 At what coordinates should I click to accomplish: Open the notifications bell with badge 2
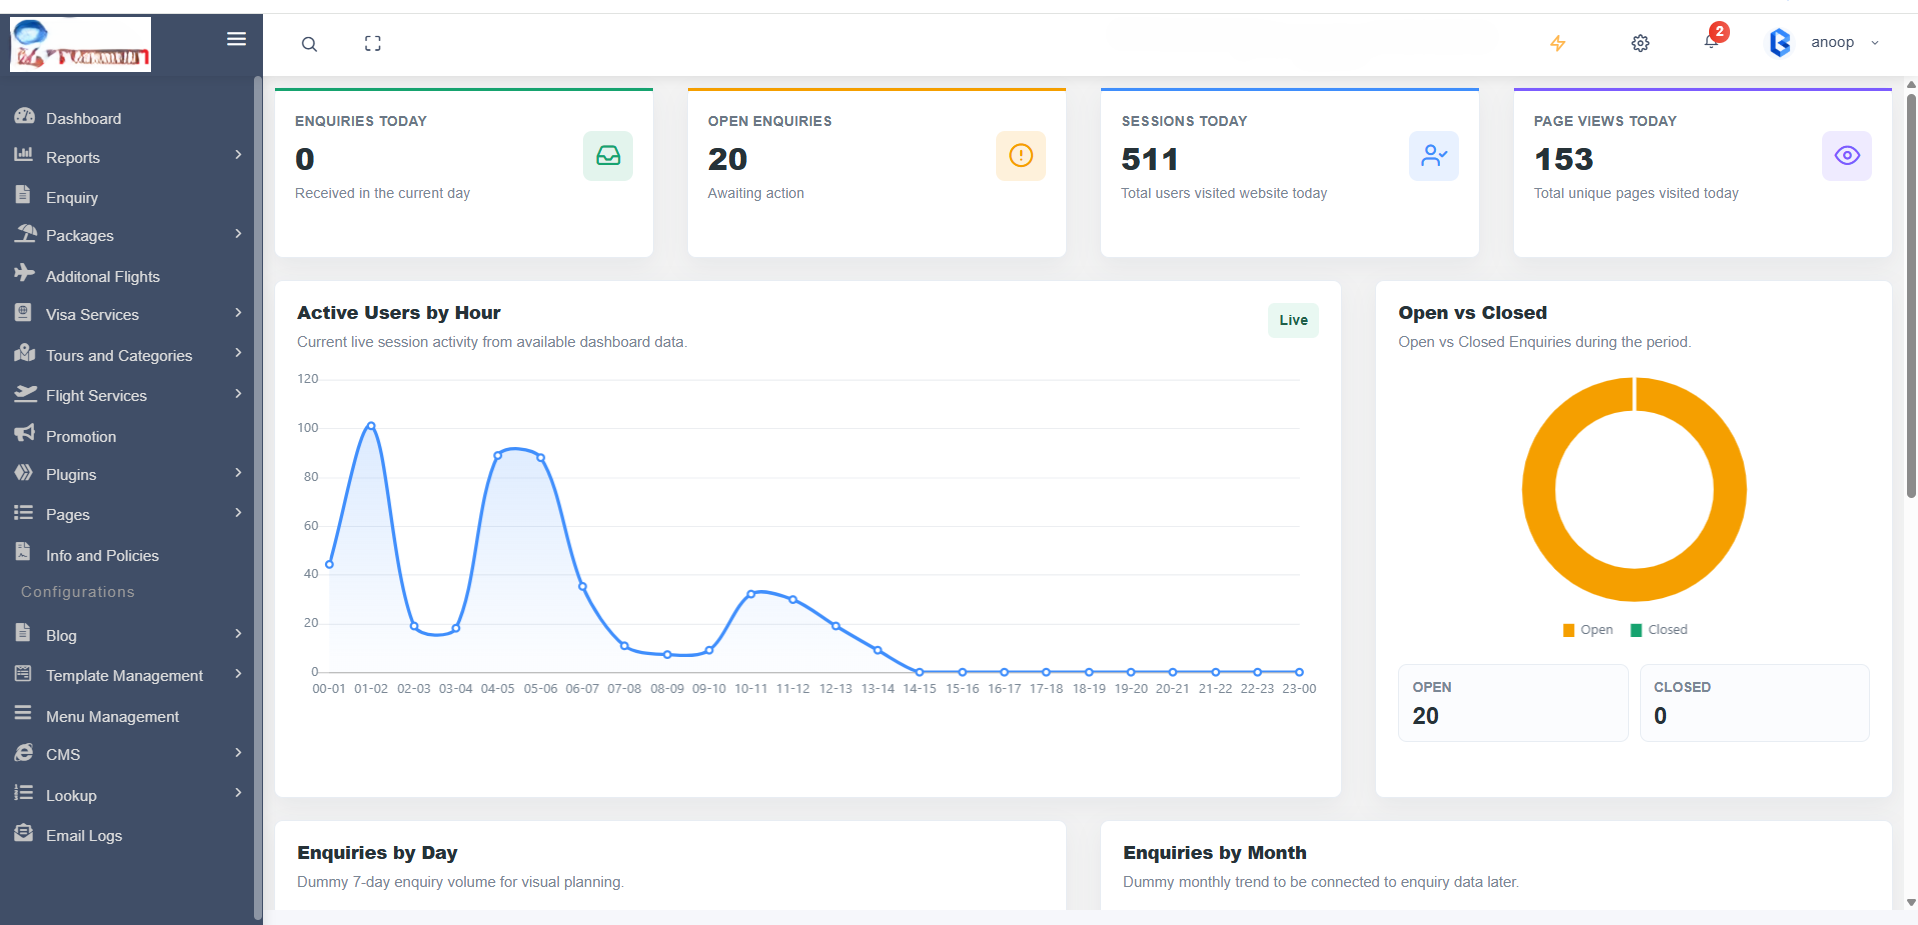[1712, 41]
